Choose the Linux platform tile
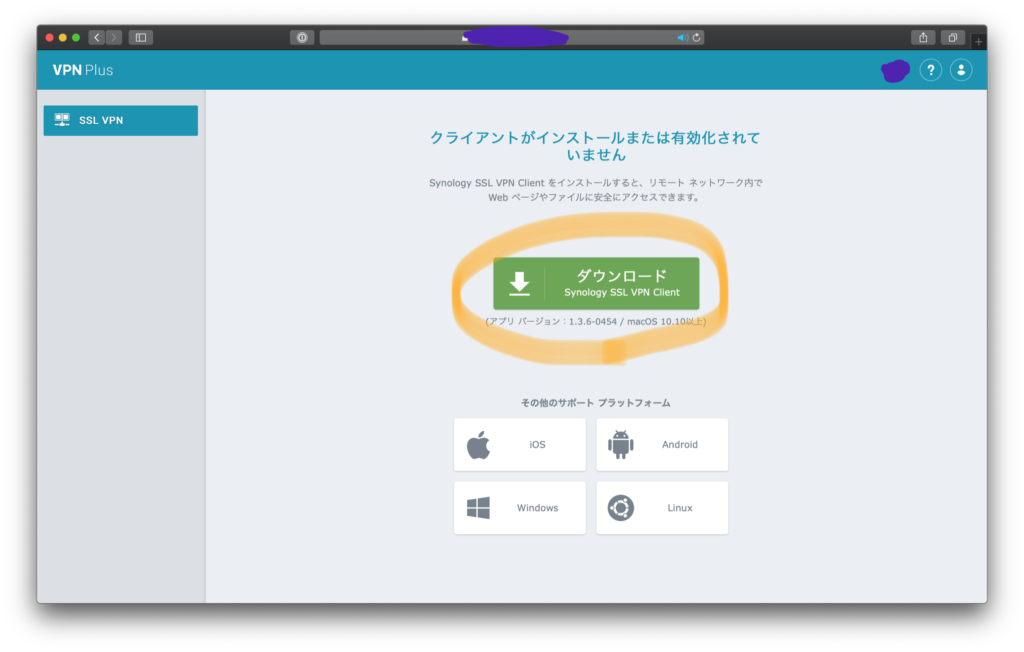Viewport: 1024px width, 652px height. (662, 508)
